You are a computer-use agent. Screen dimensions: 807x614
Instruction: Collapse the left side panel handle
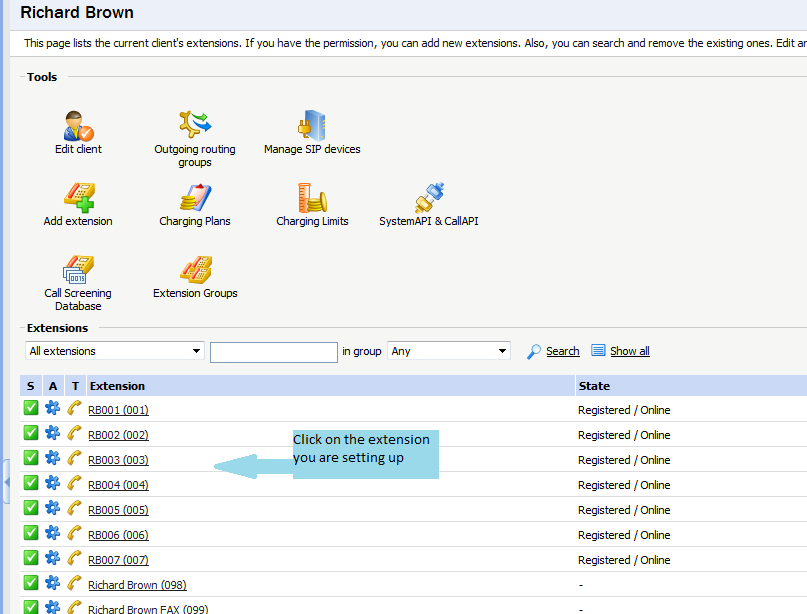coord(7,482)
